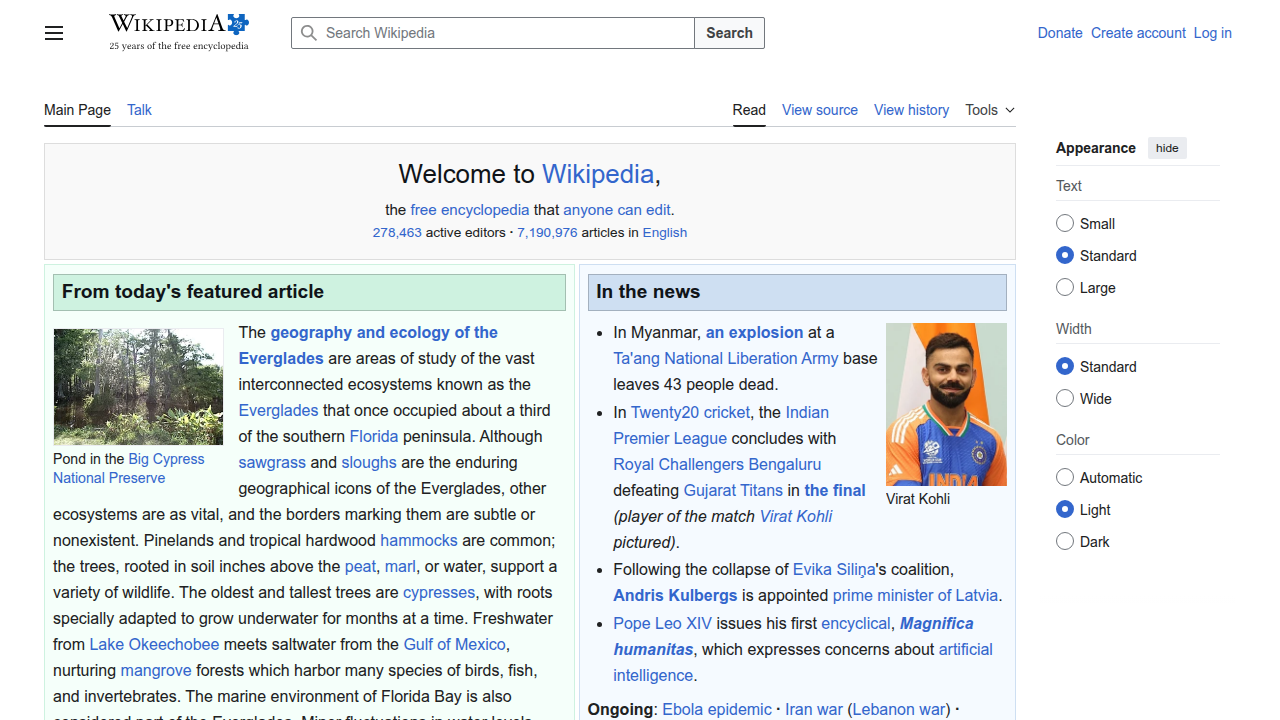Follow the Andris Kulbergs link
This screenshot has width=1280, height=720.
[x=675, y=595]
